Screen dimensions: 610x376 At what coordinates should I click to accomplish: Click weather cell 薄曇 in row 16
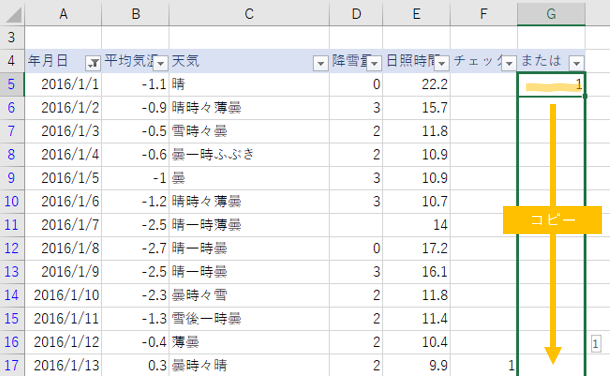click(x=249, y=342)
